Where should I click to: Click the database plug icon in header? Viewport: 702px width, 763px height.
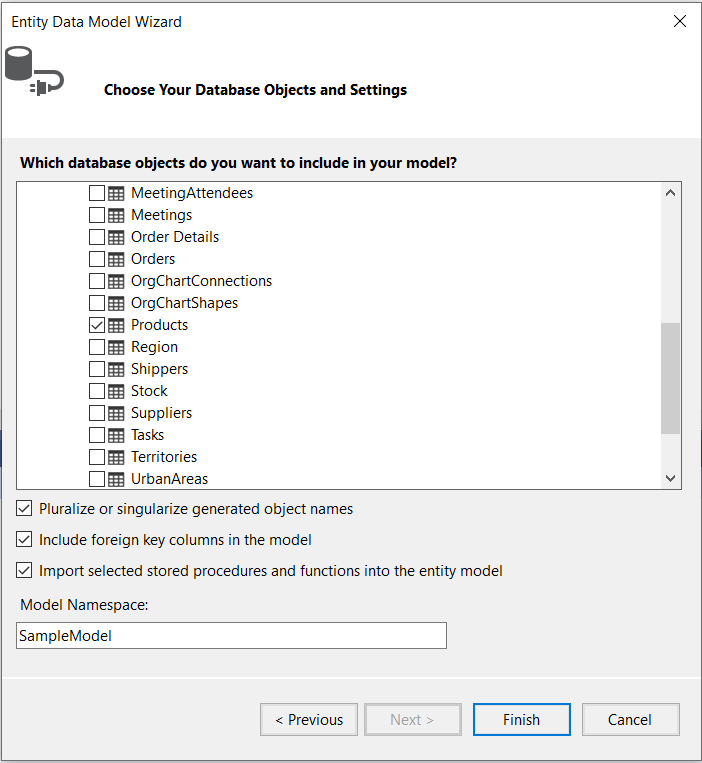coord(33,70)
